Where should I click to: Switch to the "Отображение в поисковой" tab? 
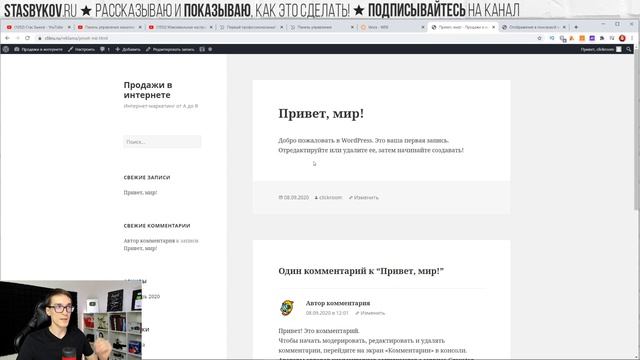(534, 27)
